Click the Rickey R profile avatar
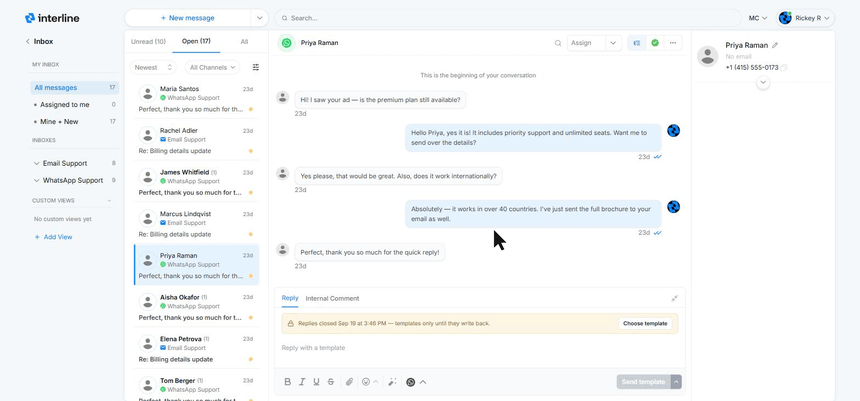 coord(785,18)
